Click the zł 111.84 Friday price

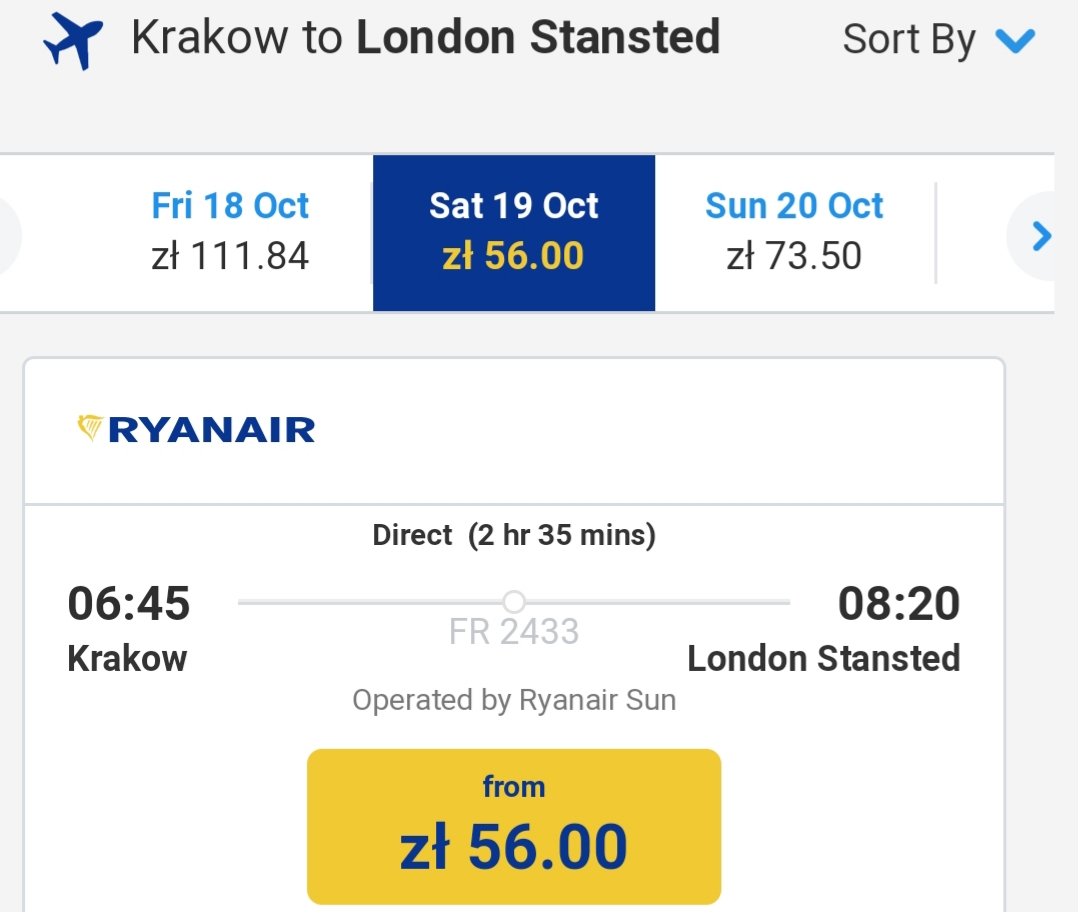(230, 256)
